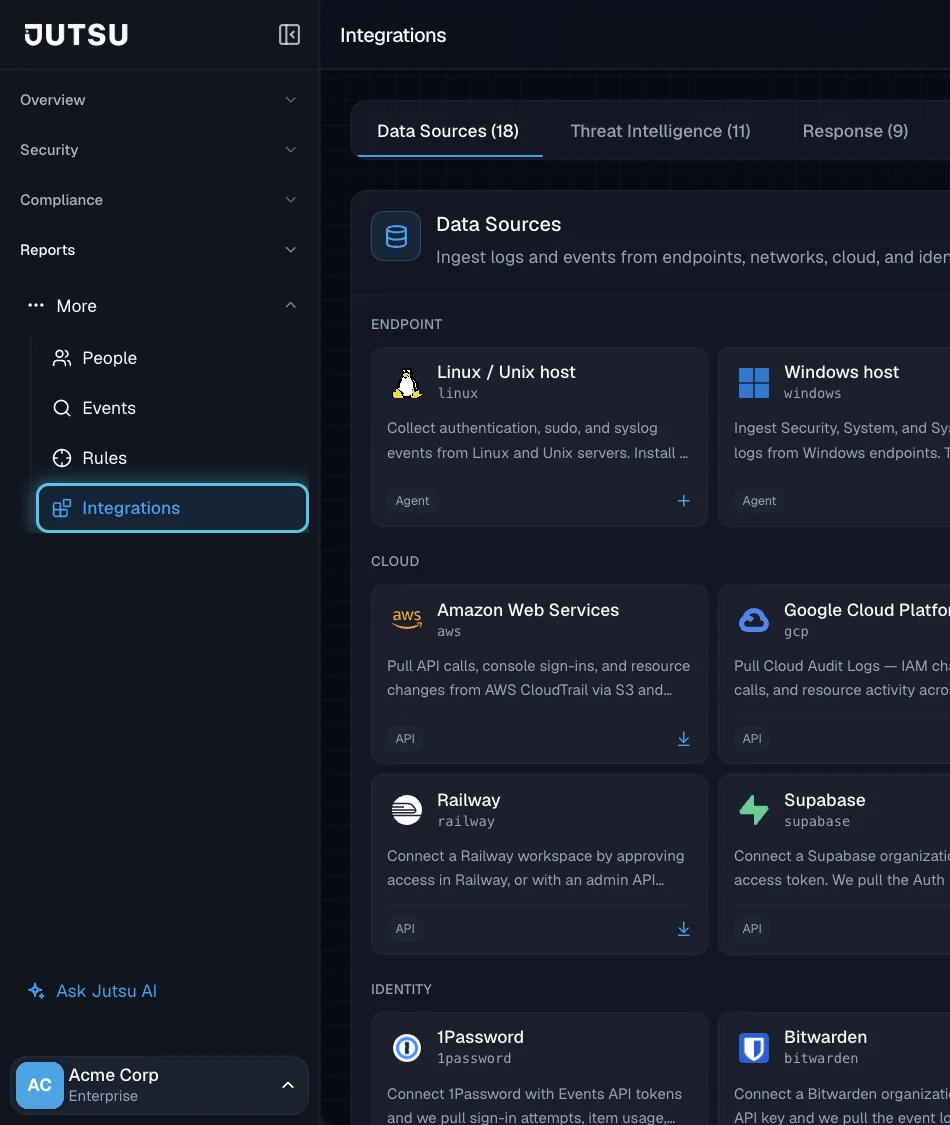Switch to the Data Sources (18) tab
Screen dimensions: 950x1125
(x=448, y=131)
